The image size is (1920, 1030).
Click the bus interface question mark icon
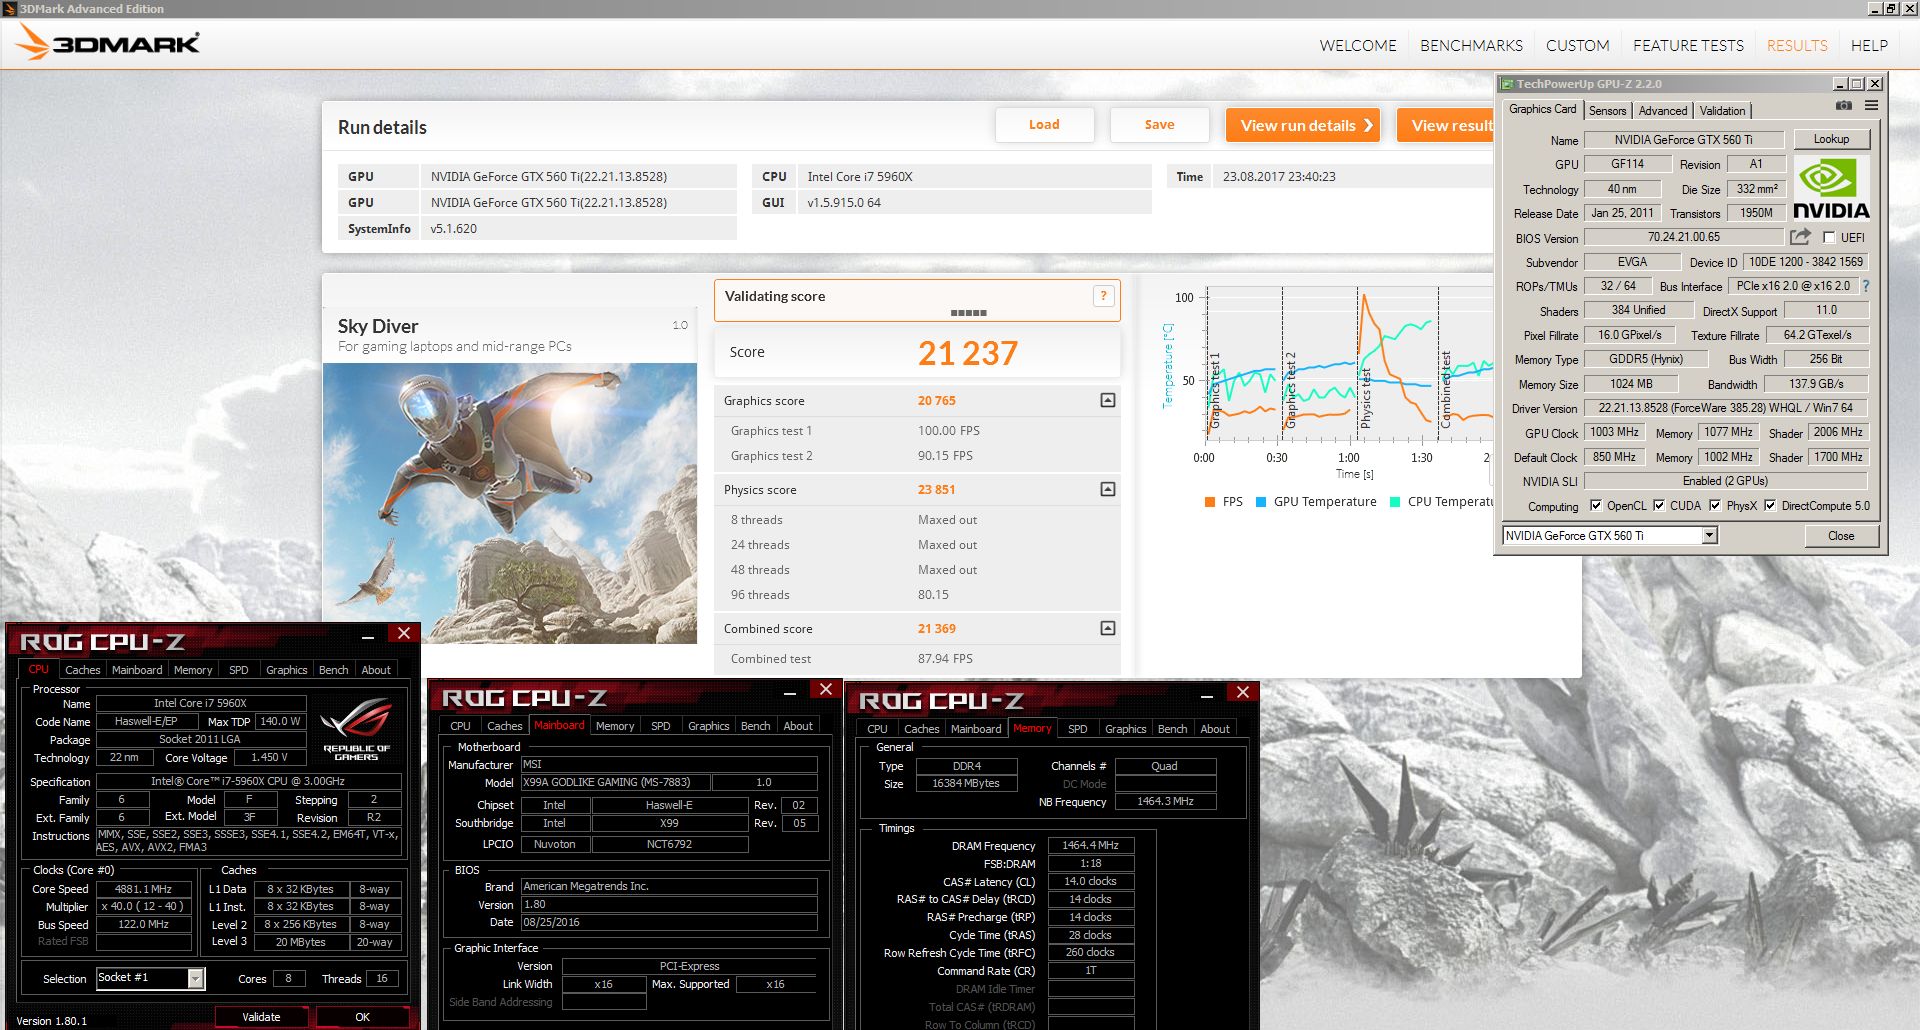tap(1866, 285)
